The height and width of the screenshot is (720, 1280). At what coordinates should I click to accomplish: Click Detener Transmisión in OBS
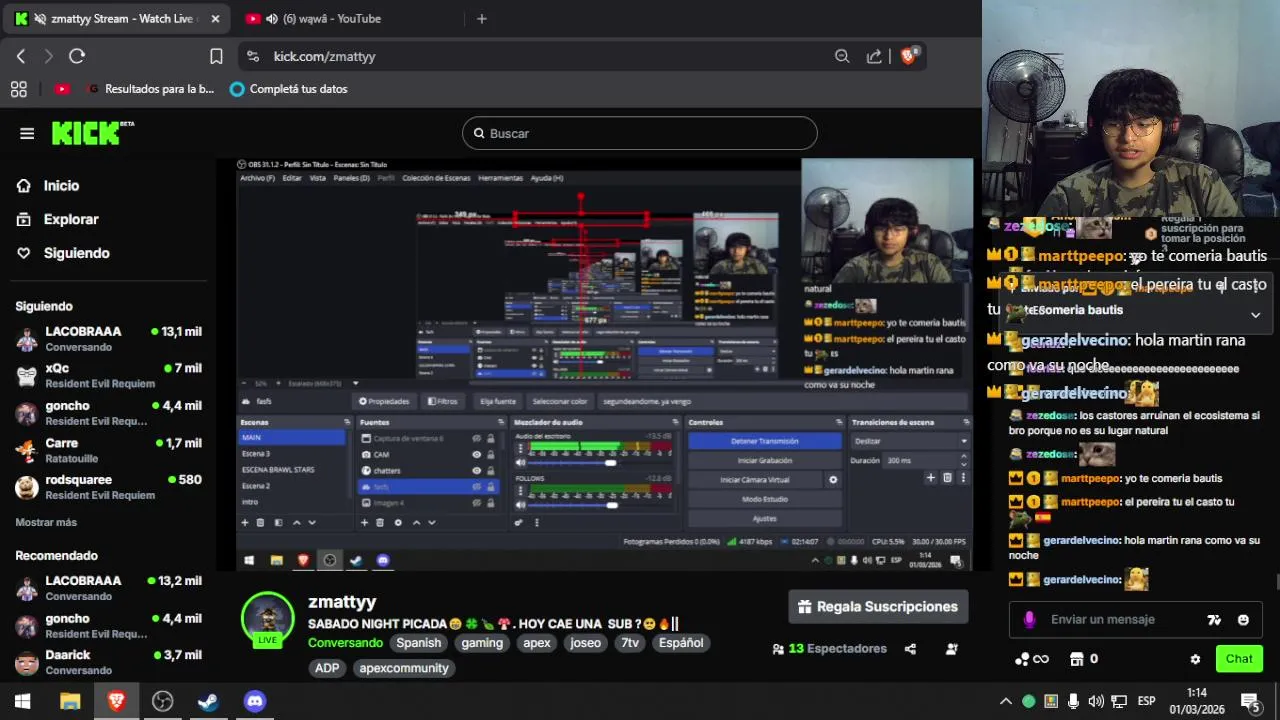(764, 441)
